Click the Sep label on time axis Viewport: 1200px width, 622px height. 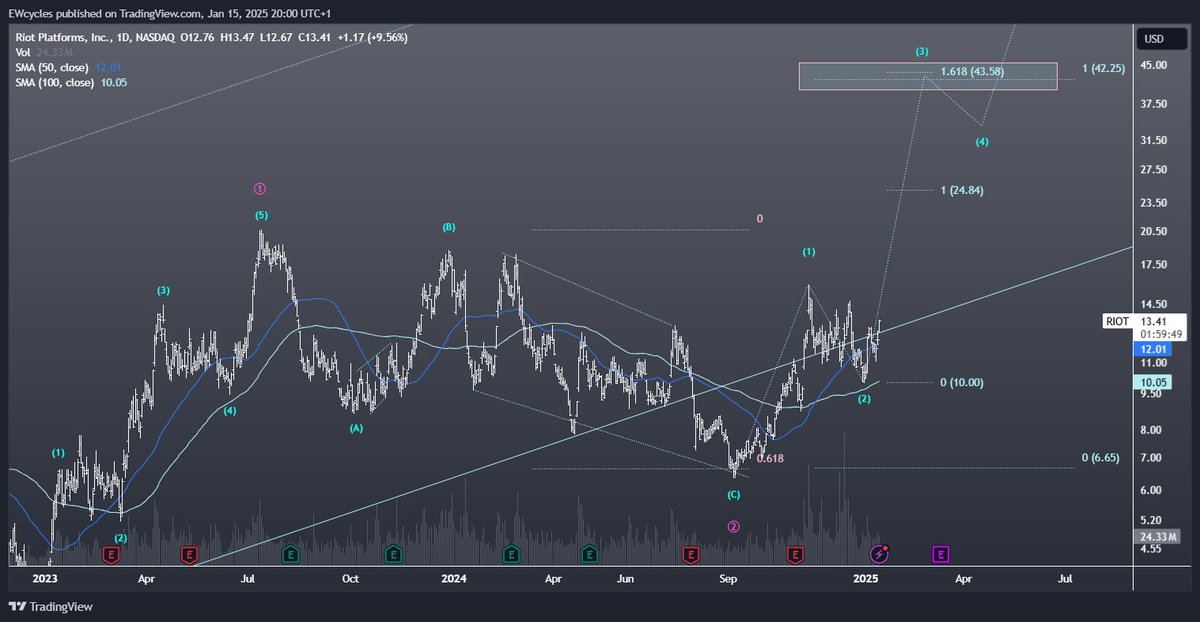(729, 578)
